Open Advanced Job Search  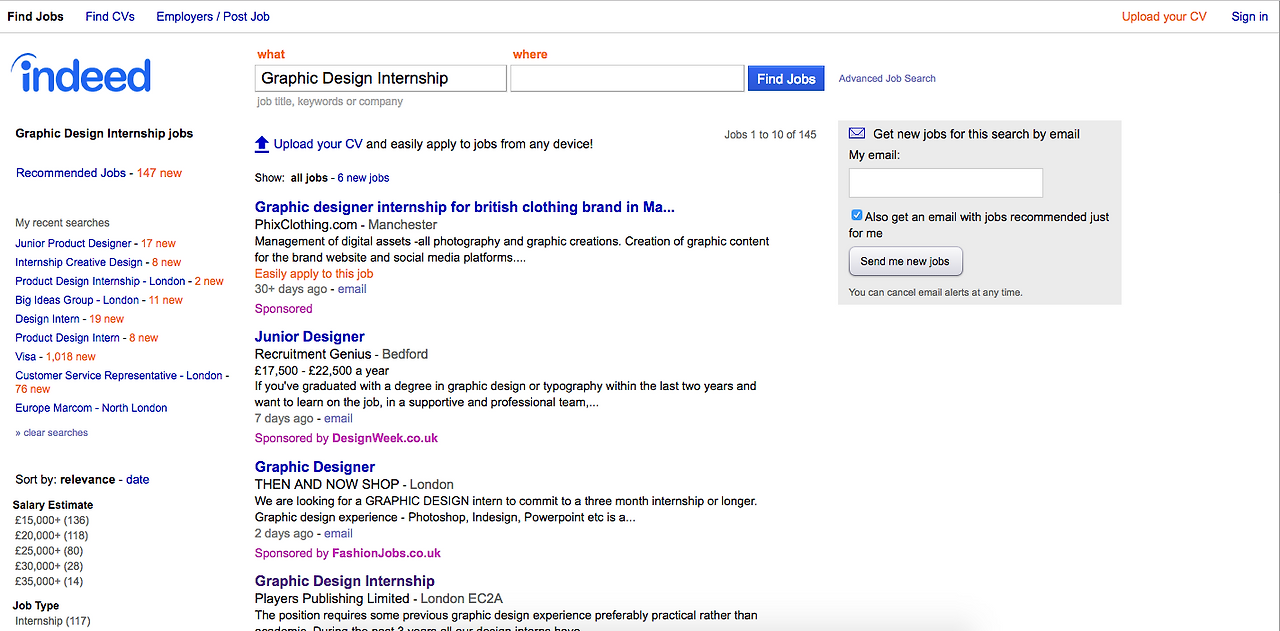[887, 78]
